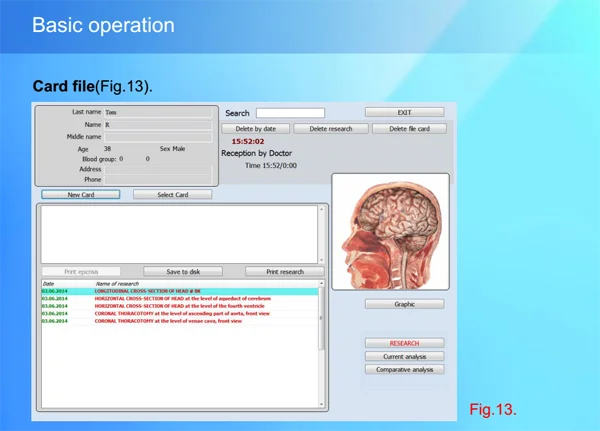Click the Last name field containing Tom

click(x=158, y=112)
